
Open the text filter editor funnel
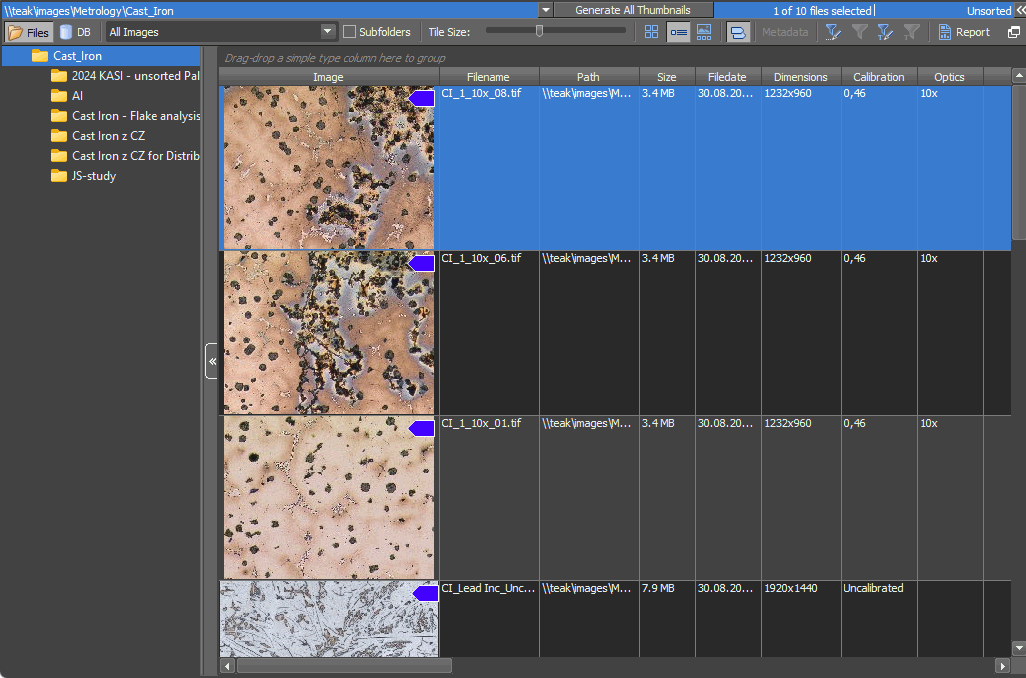point(885,31)
